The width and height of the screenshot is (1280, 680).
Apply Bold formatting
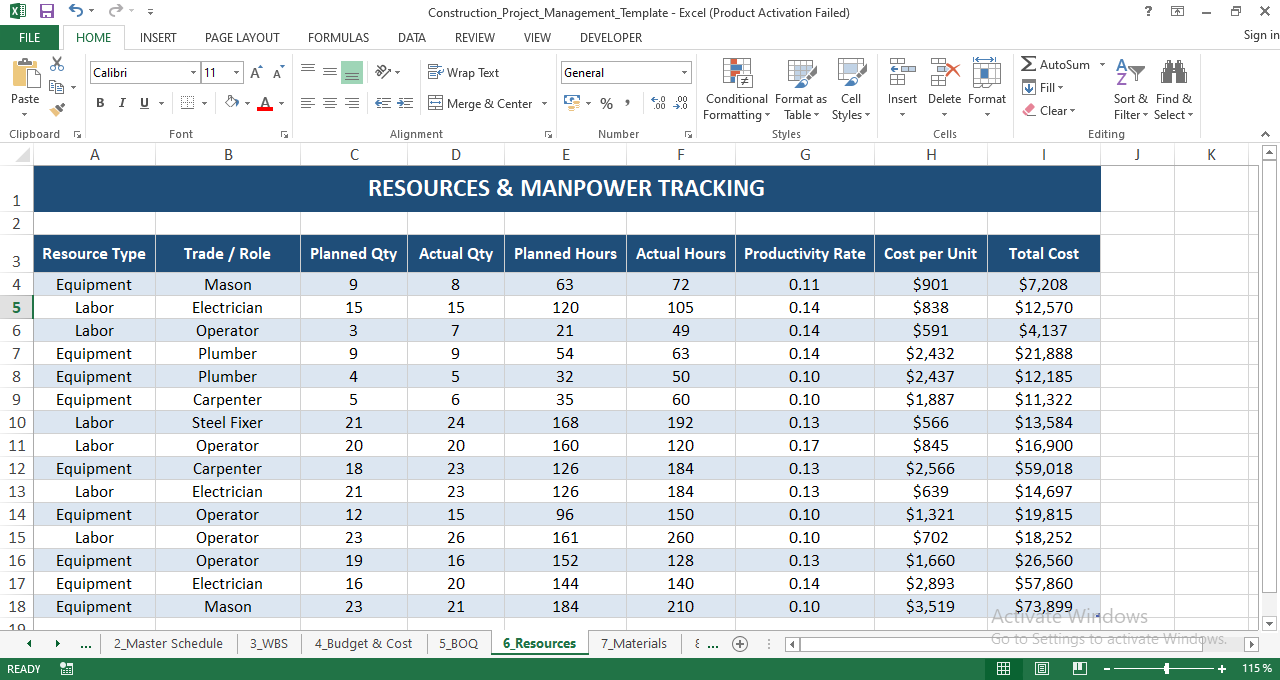(x=99, y=103)
